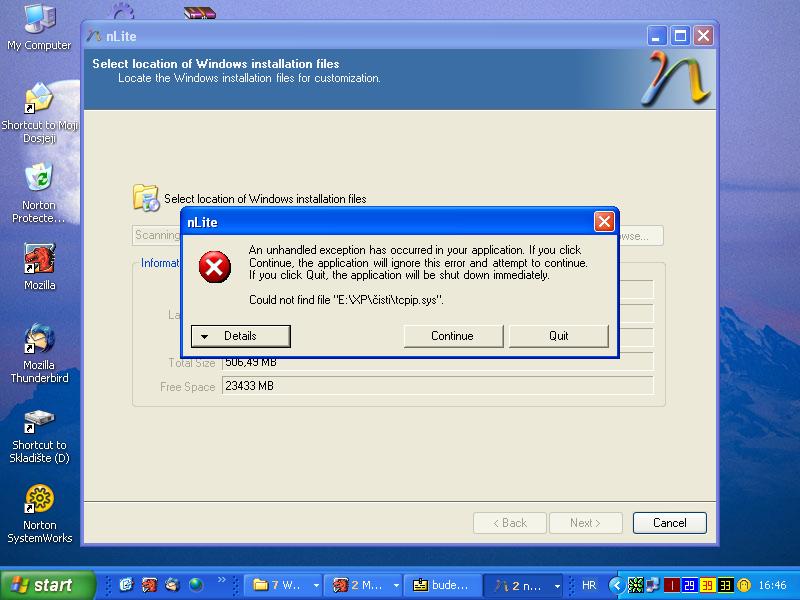Viewport: 800px width, 600px height.
Task: Close the nLite error dialog
Action: point(604,222)
